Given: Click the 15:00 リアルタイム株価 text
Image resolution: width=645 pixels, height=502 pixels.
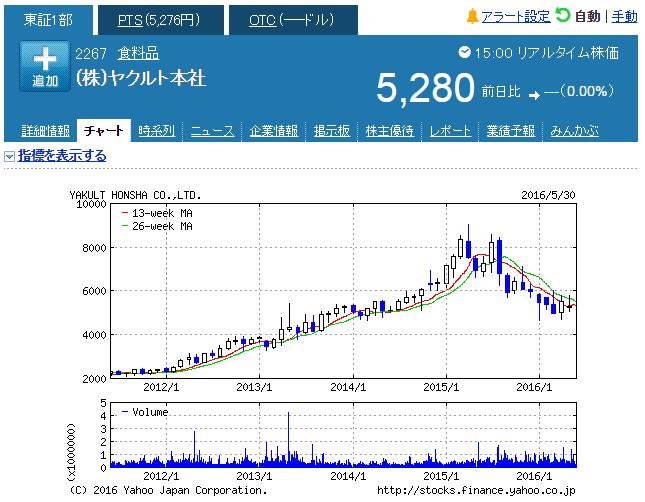Looking at the screenshot, I should tap(547, 53).
